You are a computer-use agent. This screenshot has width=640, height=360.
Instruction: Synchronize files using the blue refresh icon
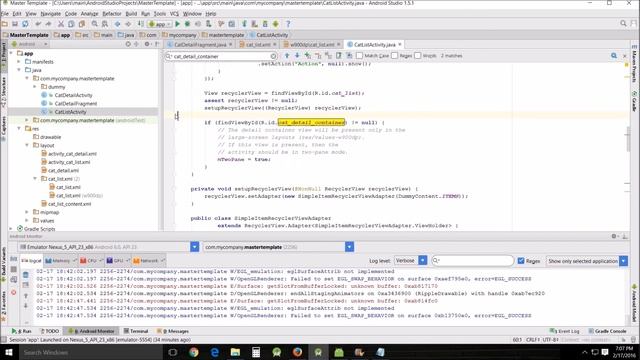pos(25,24)
